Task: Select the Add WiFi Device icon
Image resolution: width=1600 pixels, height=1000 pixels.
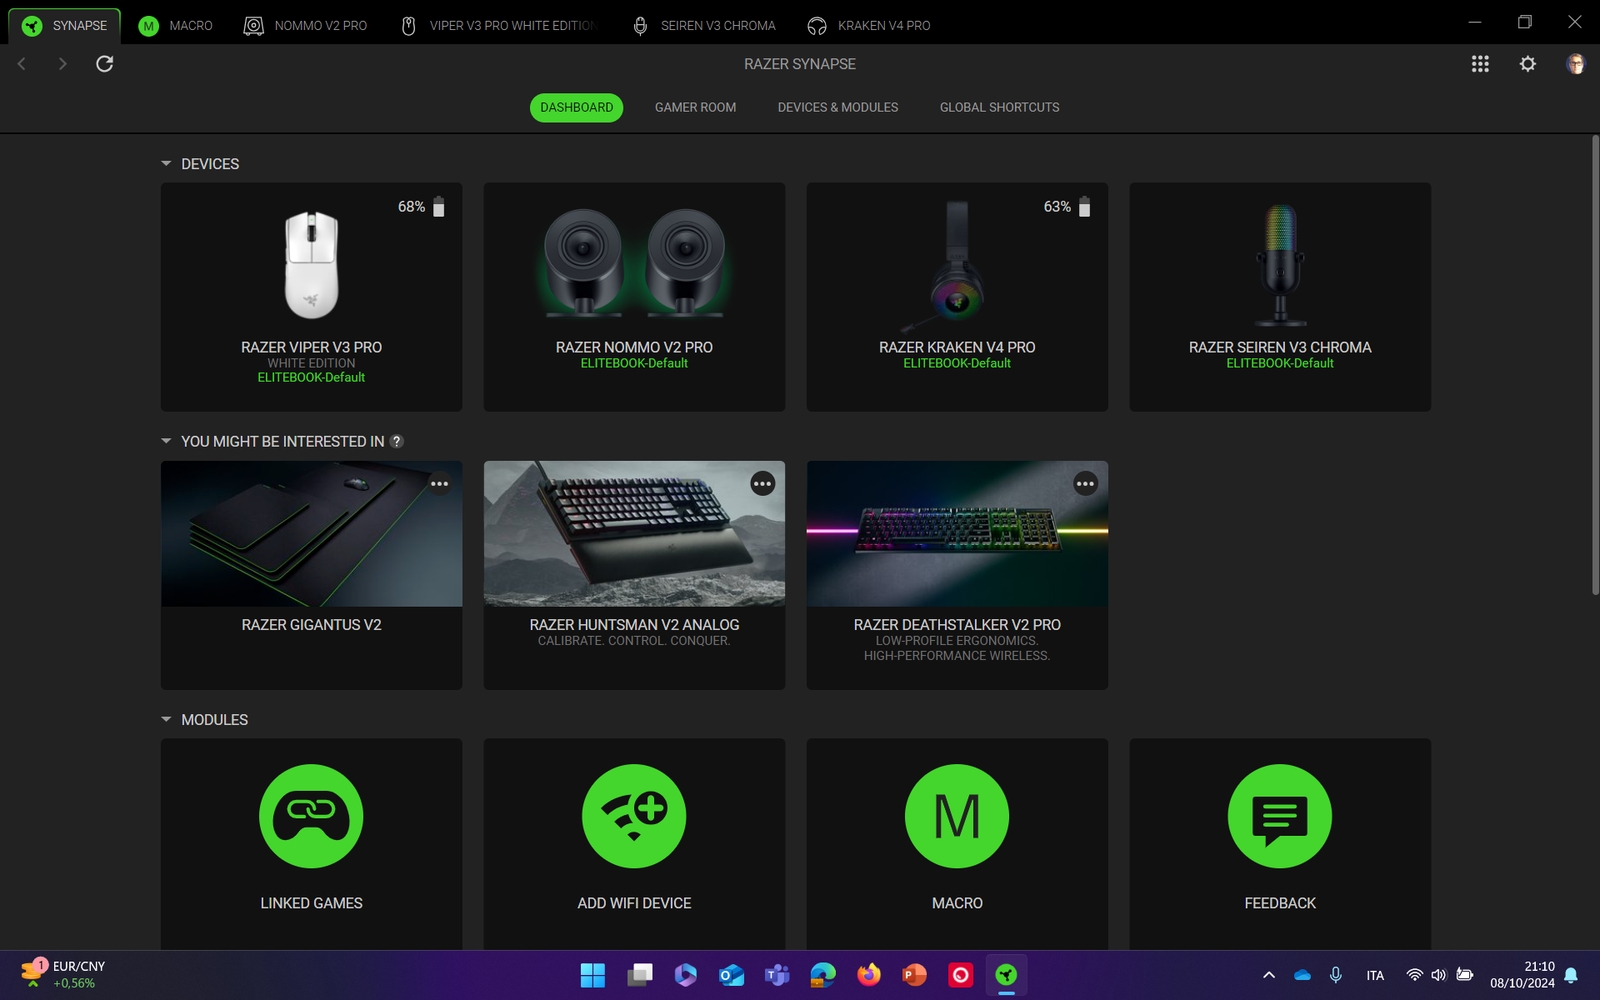Action: point(634,816)
